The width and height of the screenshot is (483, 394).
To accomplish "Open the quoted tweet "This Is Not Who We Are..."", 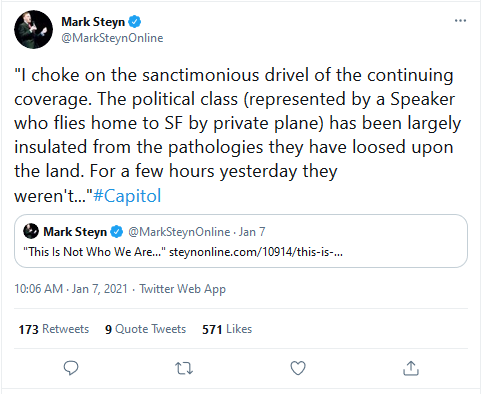I will (241, 241).
